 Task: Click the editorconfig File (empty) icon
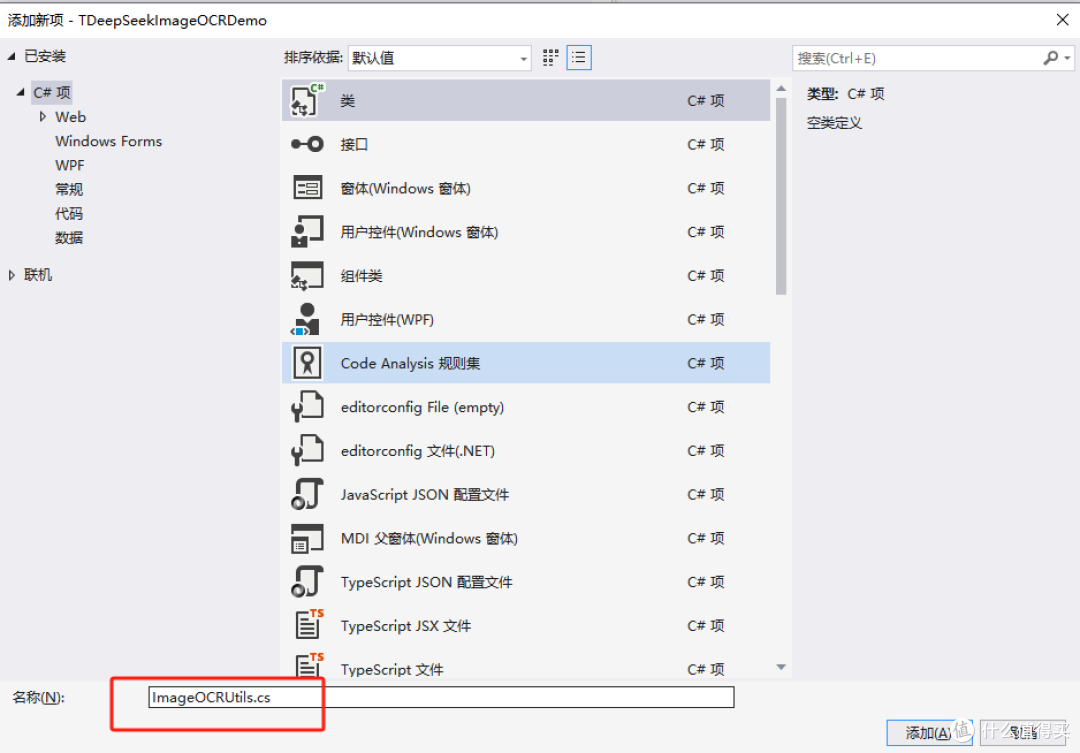(x=307, y=406)
